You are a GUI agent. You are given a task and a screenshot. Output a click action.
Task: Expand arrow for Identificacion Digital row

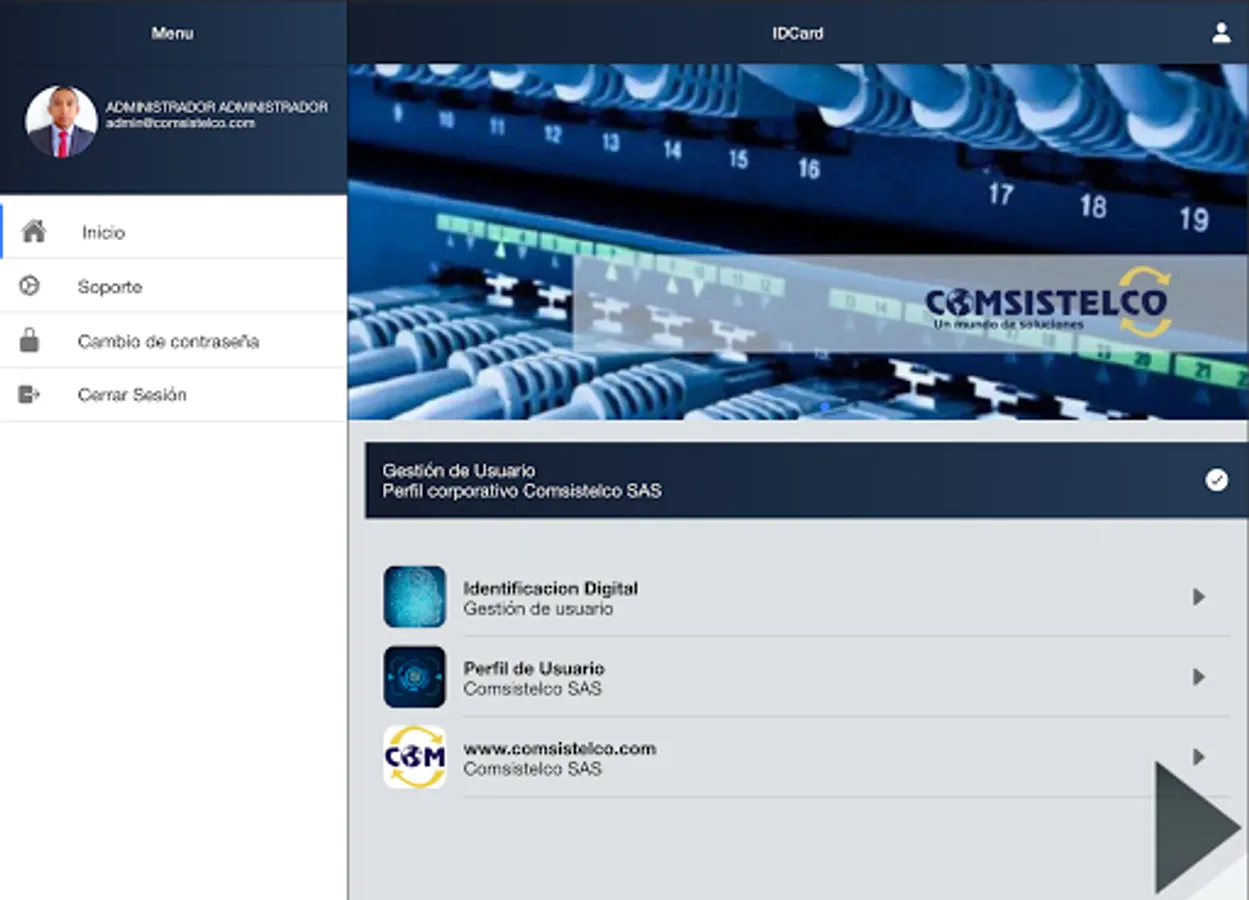(1198, 597)
